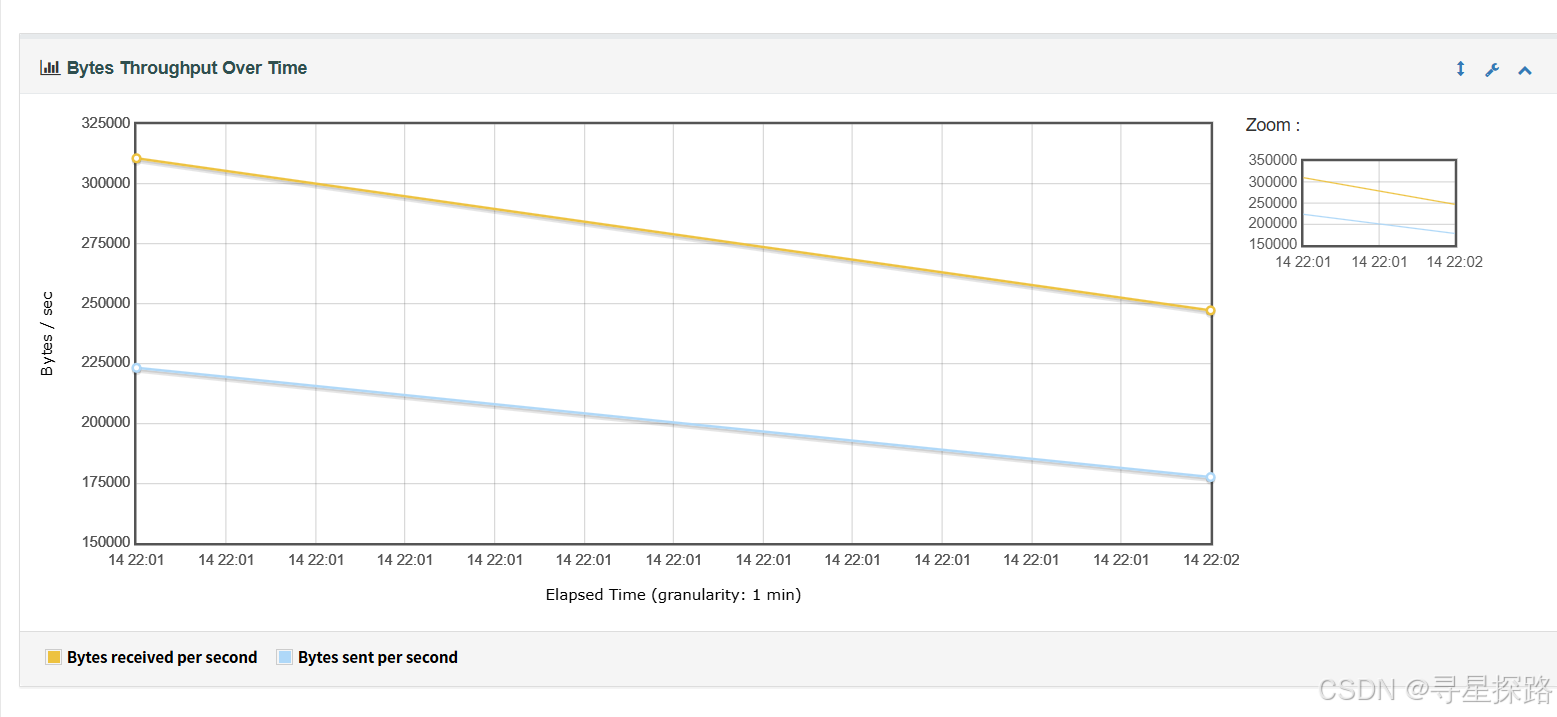Toggle the Bytes sent per second legend

tap(367, 657)
